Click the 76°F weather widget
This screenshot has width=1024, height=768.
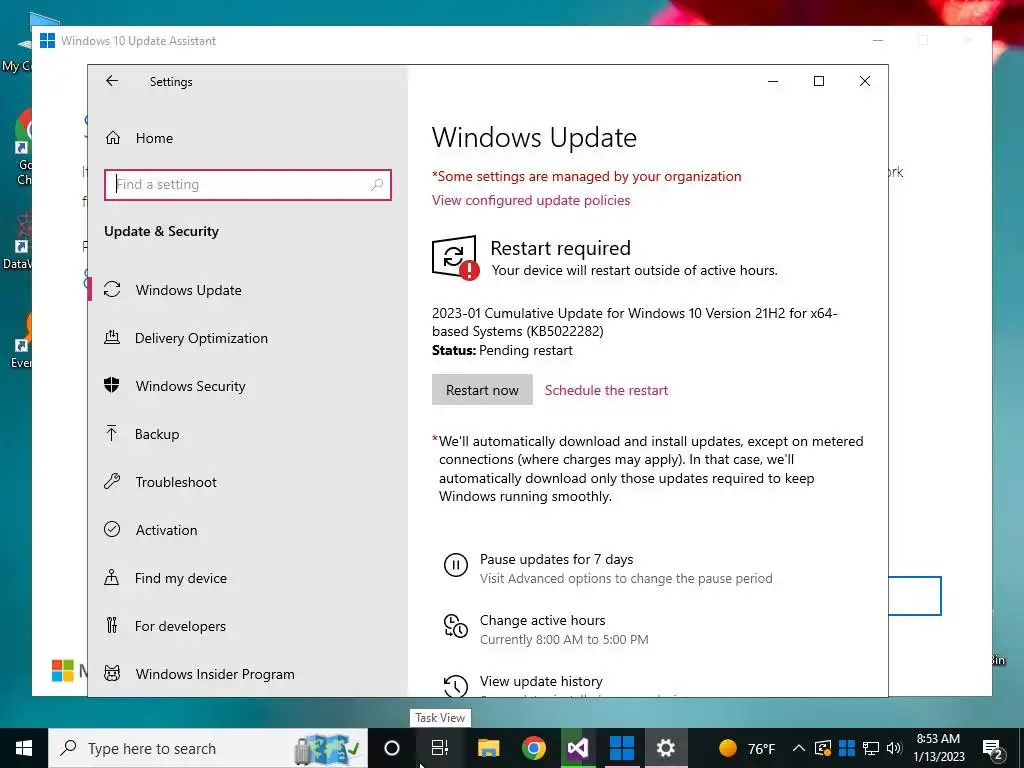pyautogui.click(x=746, y=748)
